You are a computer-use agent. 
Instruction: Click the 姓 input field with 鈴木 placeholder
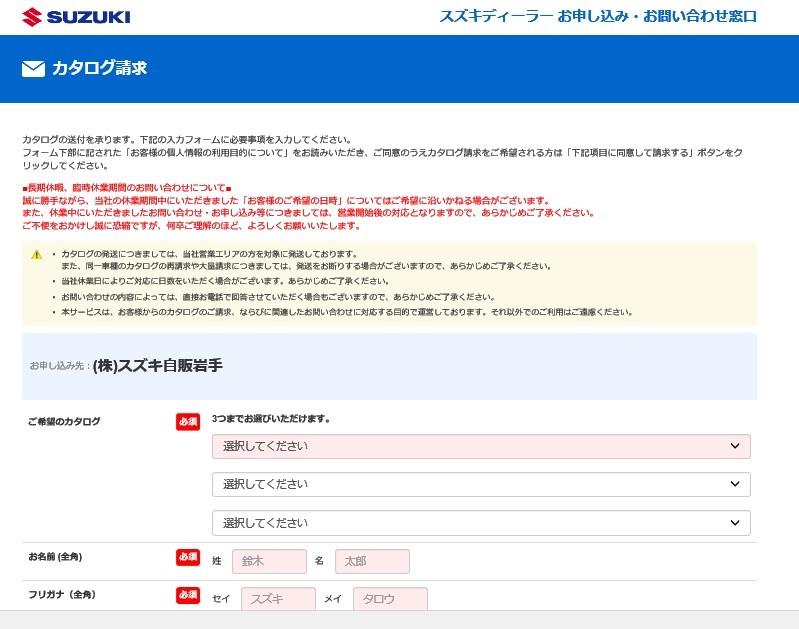(269, 561)
